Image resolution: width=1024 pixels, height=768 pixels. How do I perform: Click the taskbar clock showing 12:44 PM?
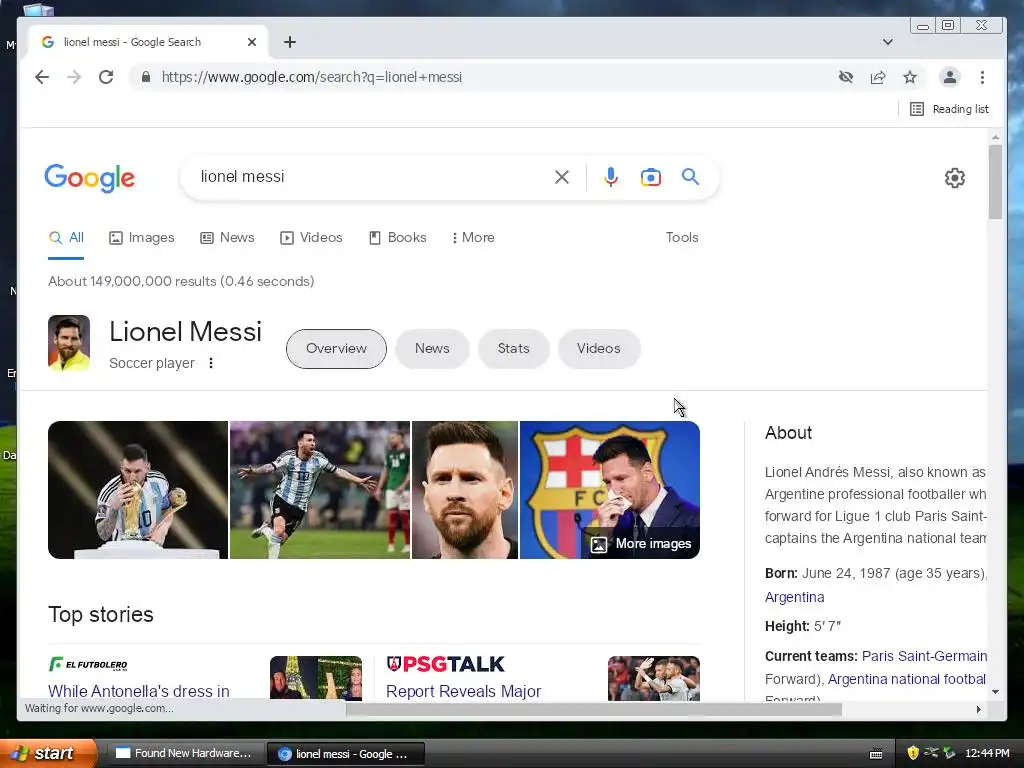click(987, 754)
